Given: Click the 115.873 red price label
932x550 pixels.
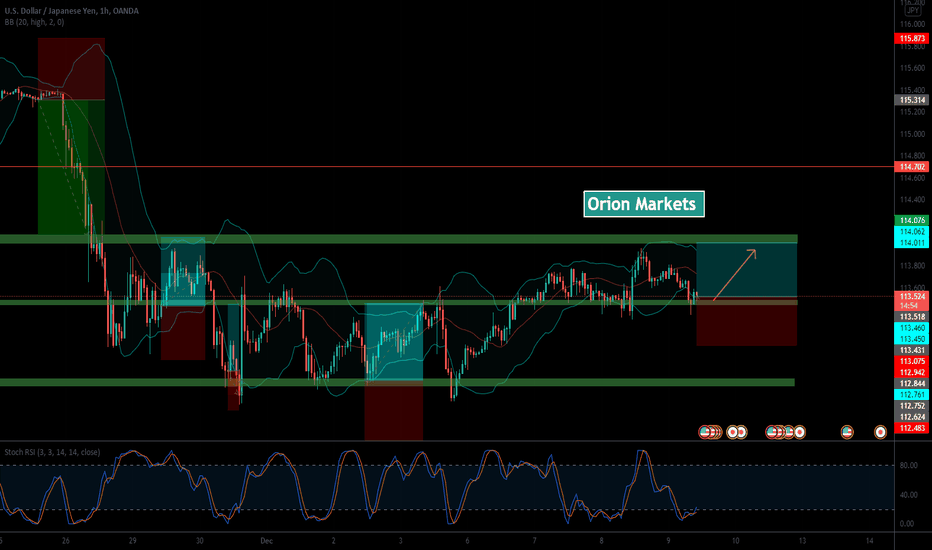Looking at the screenshot, I should click(912, 39).
